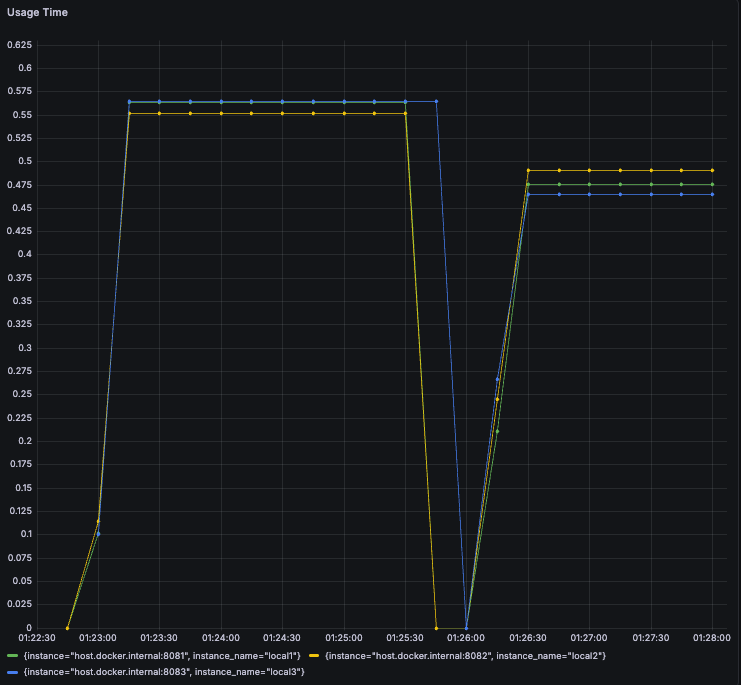The image size is (741, 685).
Task: Click the yellow point starting the 0.49 plateau
Action: pyautogui.click(x=528, y=171)
